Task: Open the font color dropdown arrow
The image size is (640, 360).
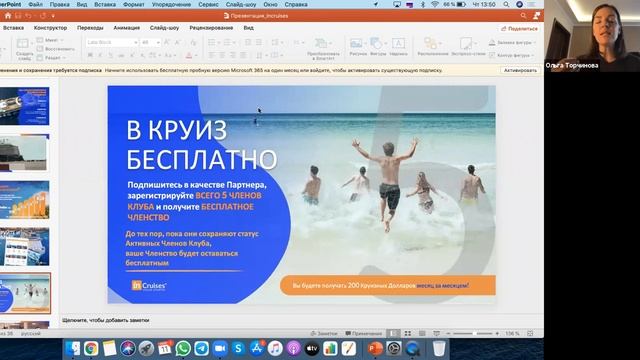Action: (x=196, y=56)
